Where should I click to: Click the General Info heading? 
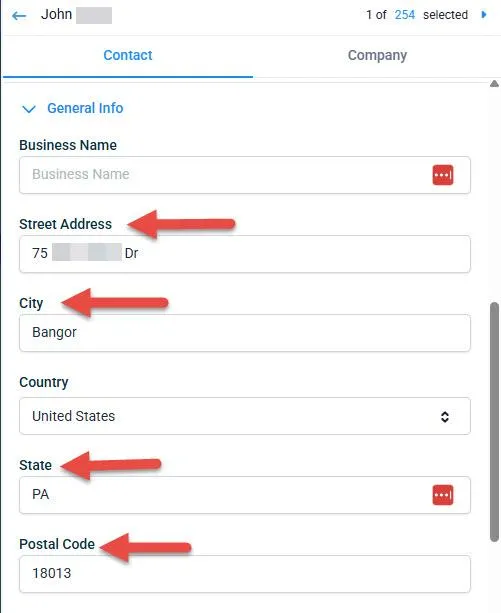coord(85,108)
